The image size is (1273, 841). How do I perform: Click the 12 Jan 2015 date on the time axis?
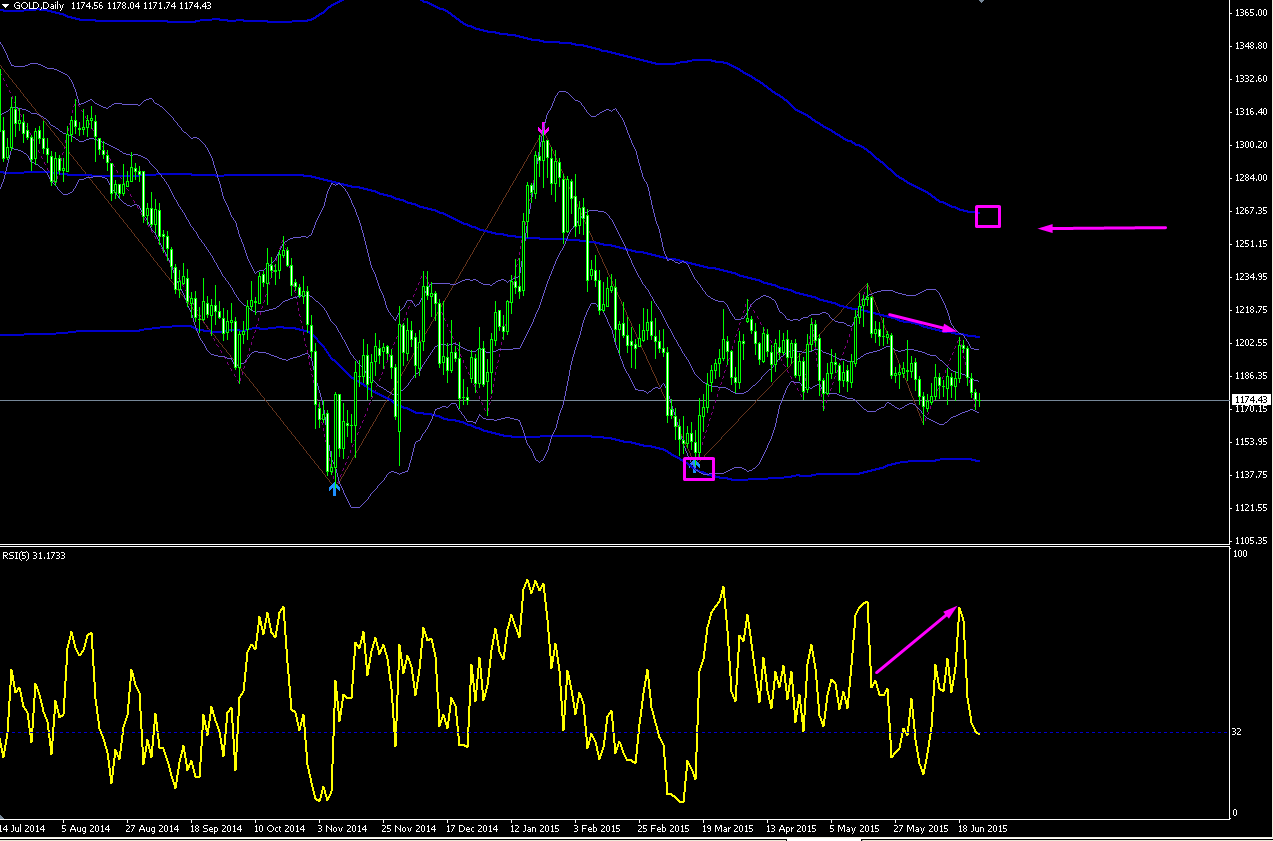point(533,829)
